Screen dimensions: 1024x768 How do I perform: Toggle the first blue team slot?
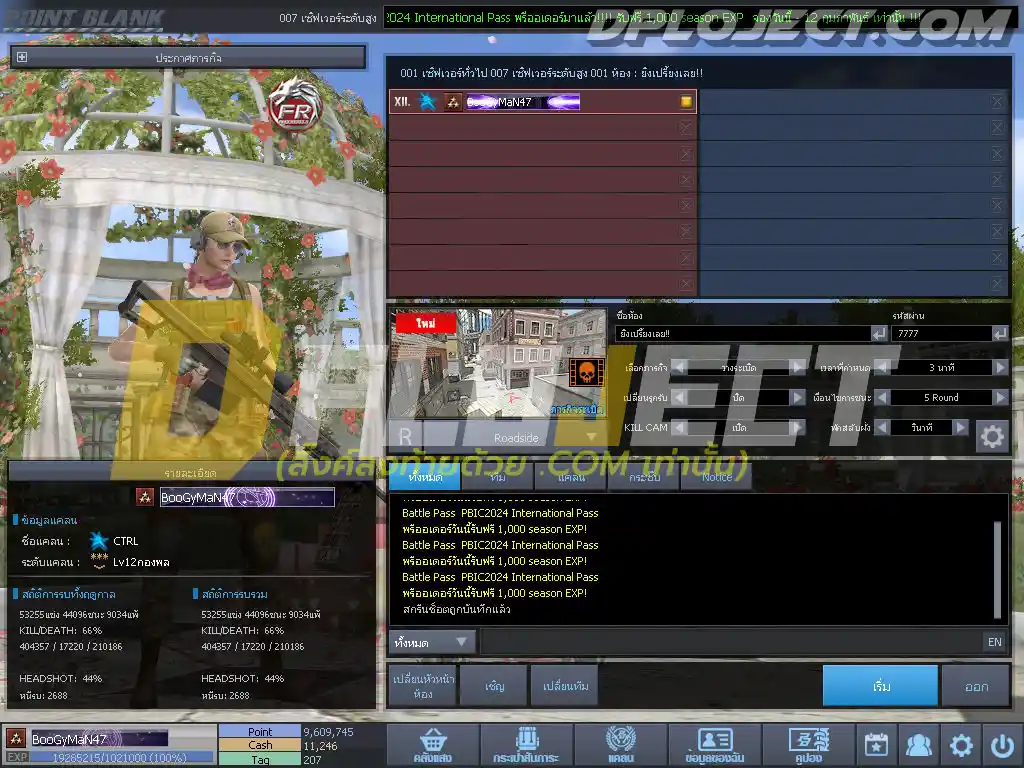997,102
